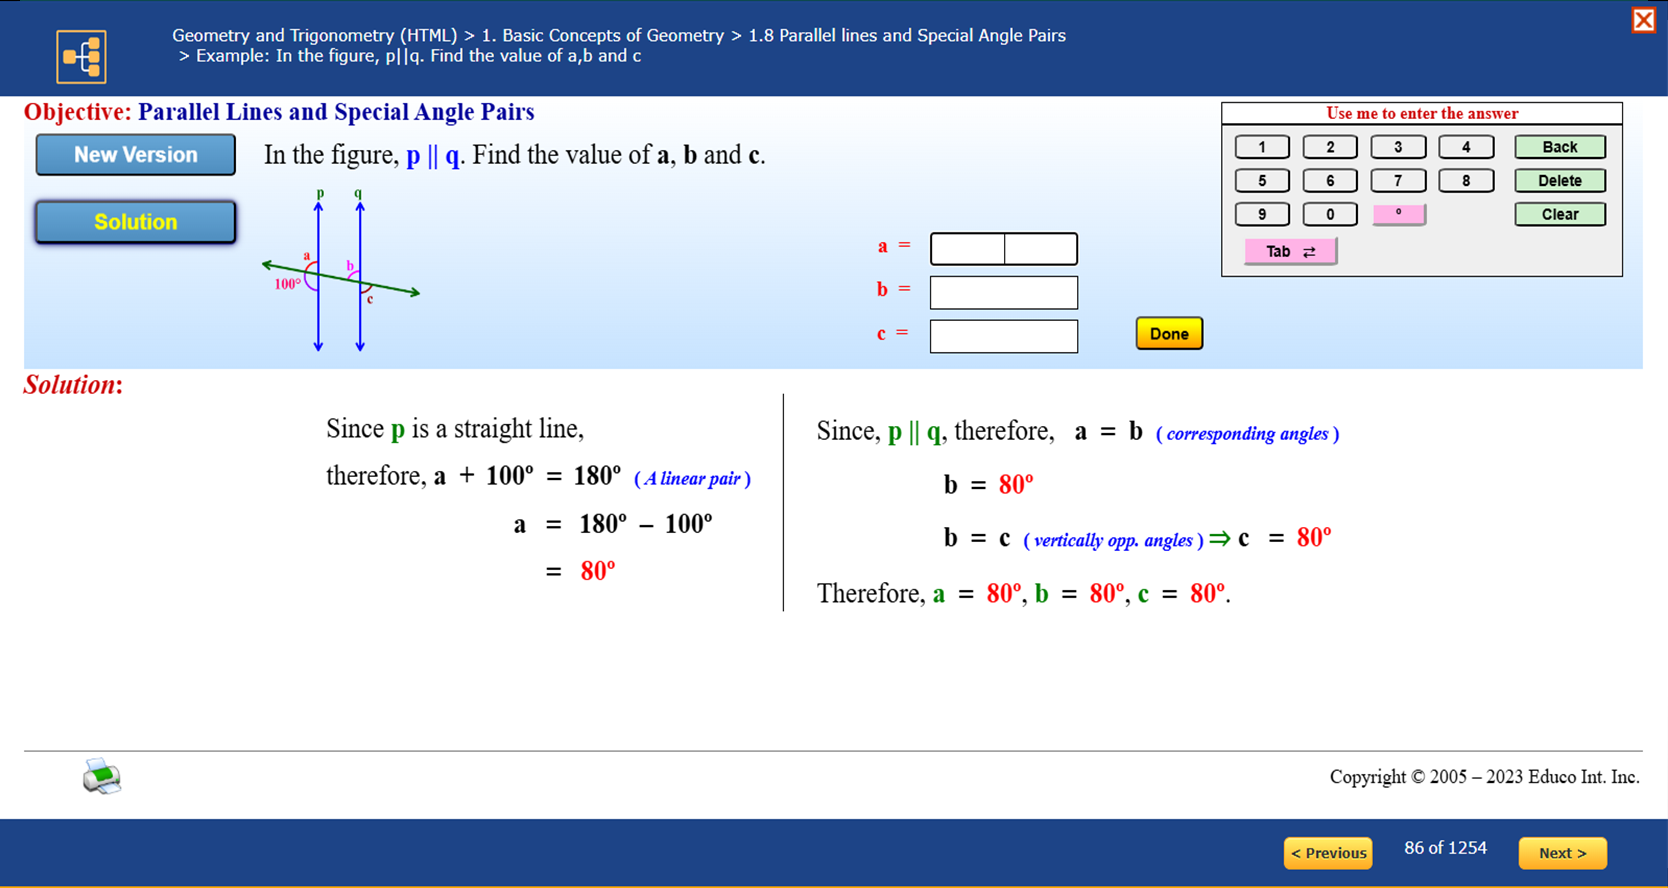Open the course tree navigation icon

pos(81,56)
